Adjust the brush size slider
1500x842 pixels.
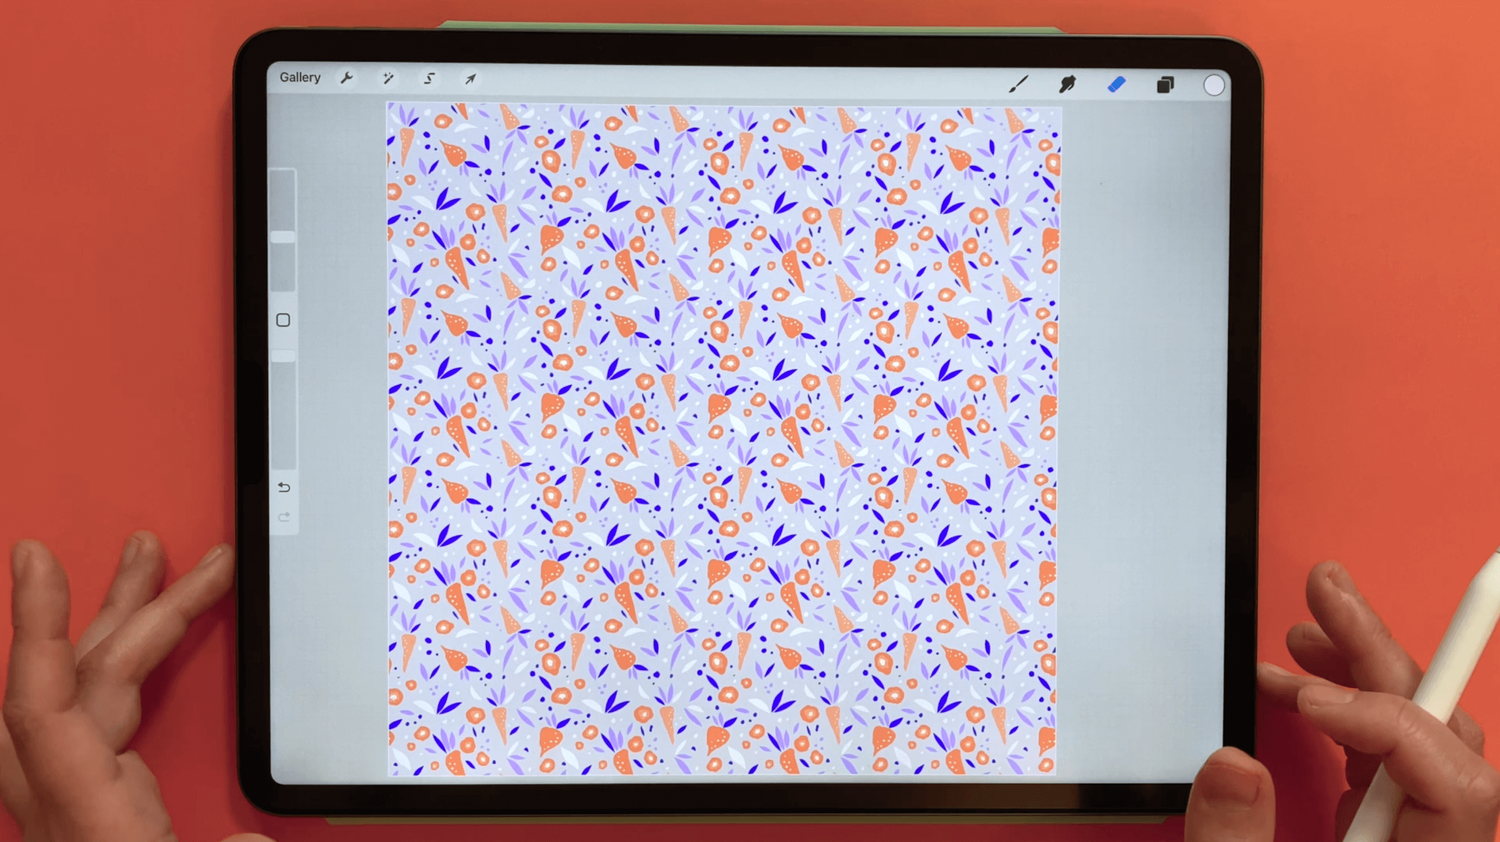tap(281, 235)
